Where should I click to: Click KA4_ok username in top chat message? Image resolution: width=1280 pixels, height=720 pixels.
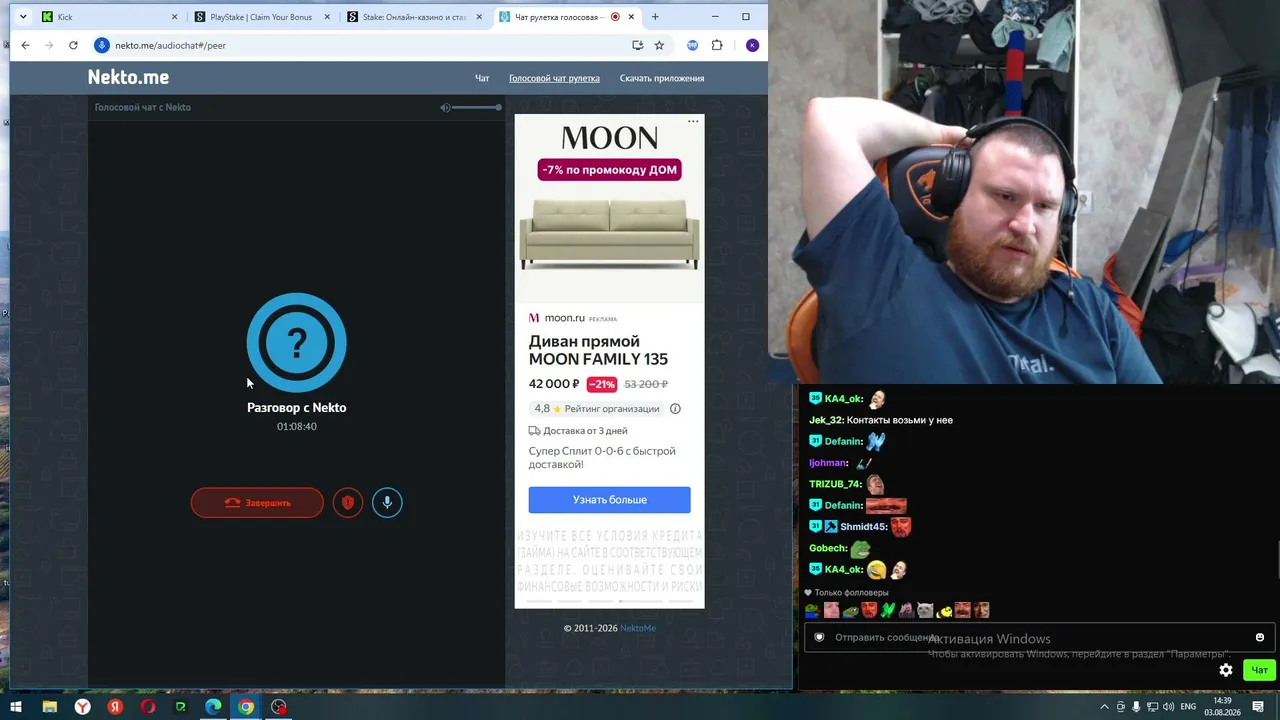click(844, 399)
